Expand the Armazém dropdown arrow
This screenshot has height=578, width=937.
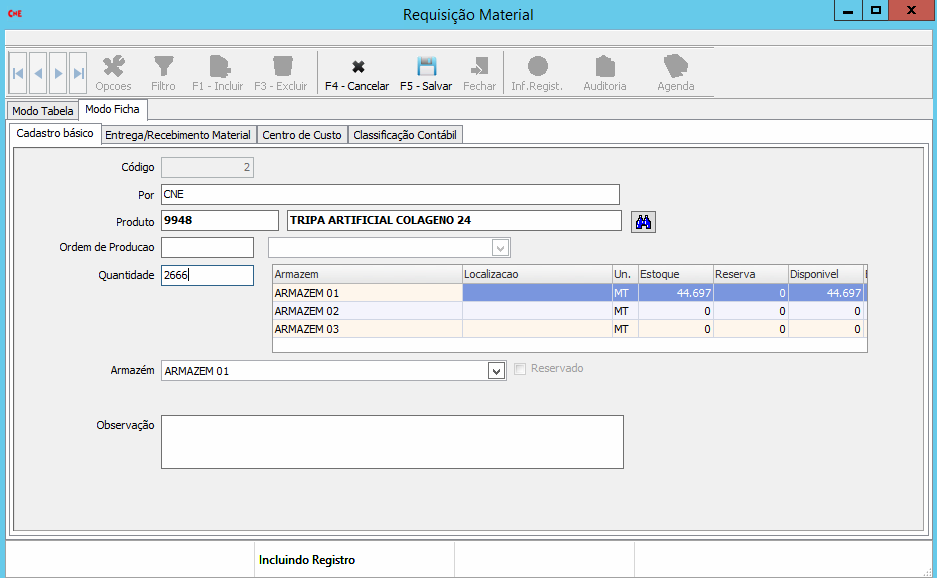496,371
